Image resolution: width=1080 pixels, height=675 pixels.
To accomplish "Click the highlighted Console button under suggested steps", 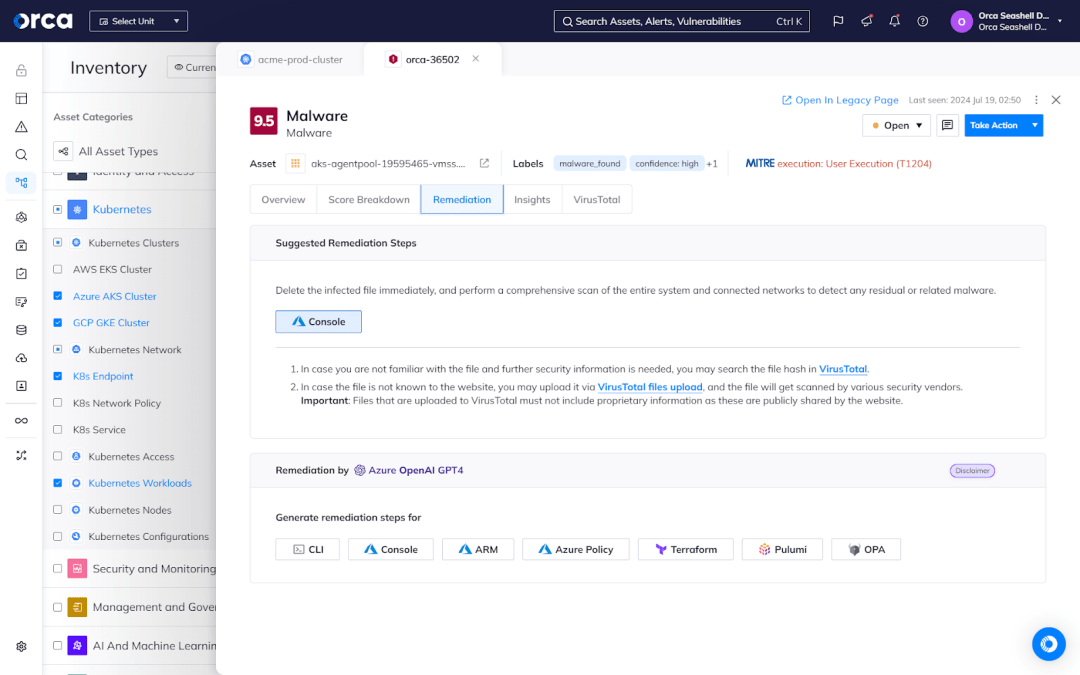I will 318,322.
